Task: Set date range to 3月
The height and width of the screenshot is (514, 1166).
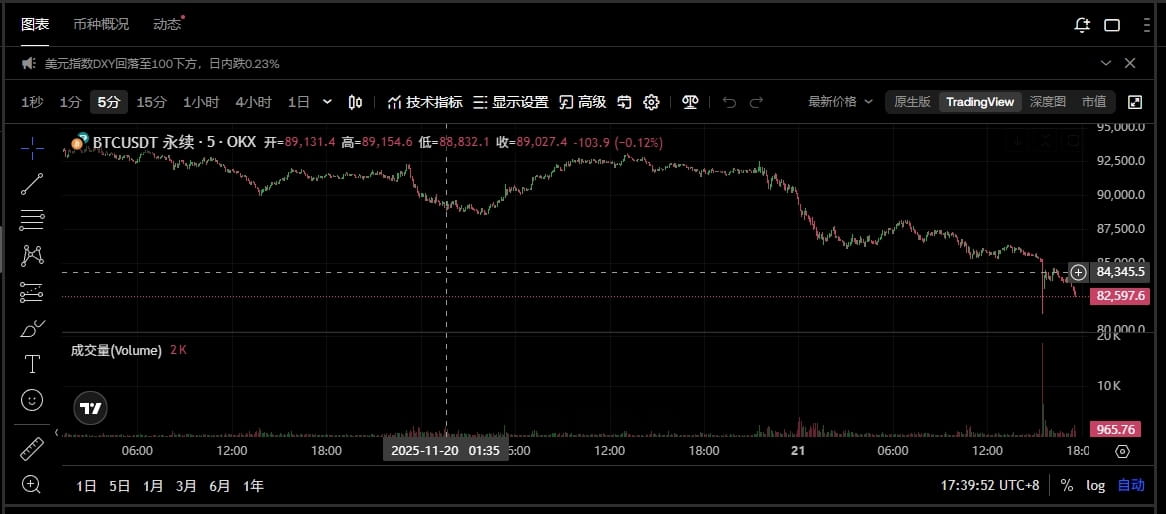Action: tap(186, 486)
